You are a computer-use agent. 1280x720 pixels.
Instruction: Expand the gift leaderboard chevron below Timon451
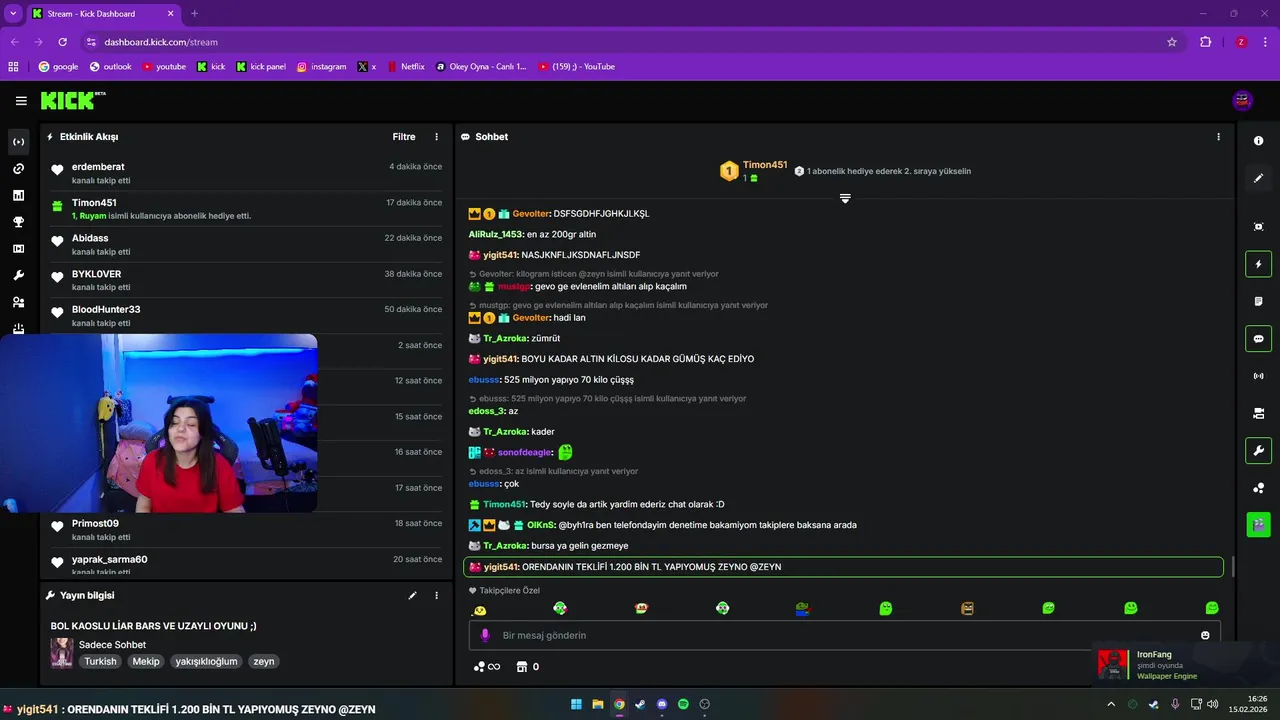pos(845,199)
